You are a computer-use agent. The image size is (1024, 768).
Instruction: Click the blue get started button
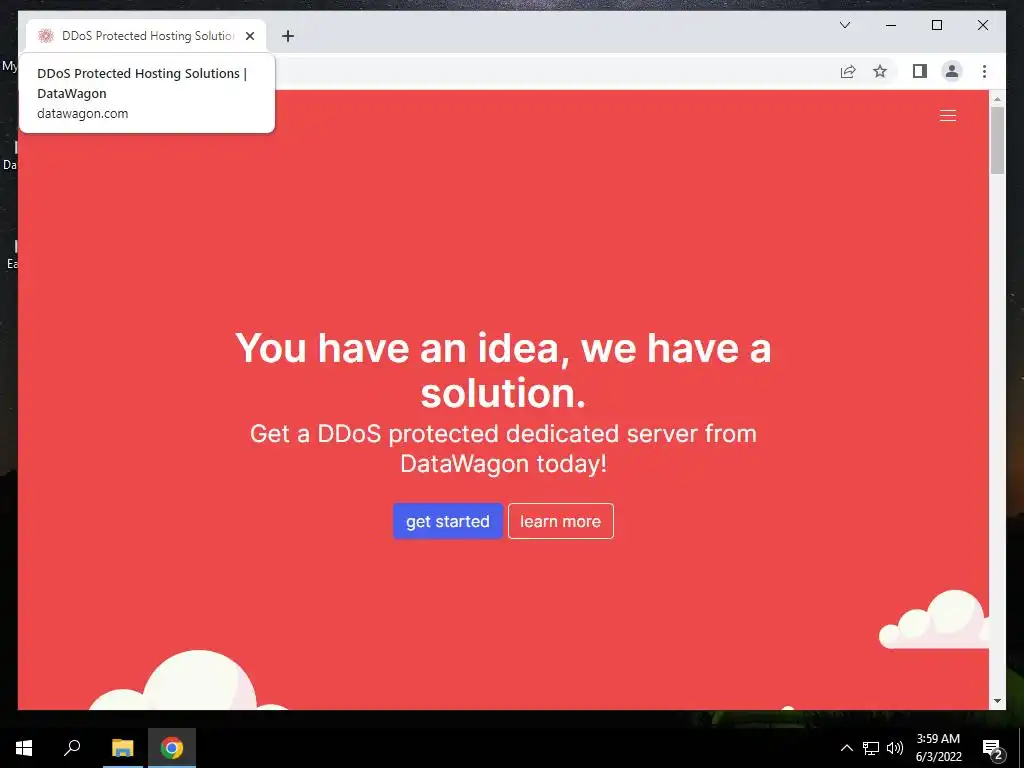click(447, 521)
